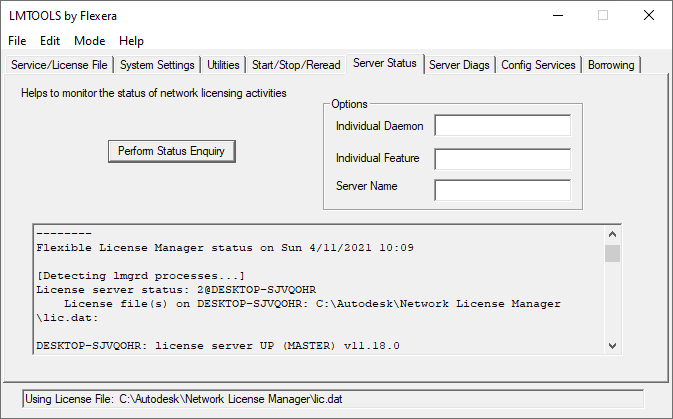Switch to Config Services tab
This screenshot has width=673, height=419.
pos(539,65)
